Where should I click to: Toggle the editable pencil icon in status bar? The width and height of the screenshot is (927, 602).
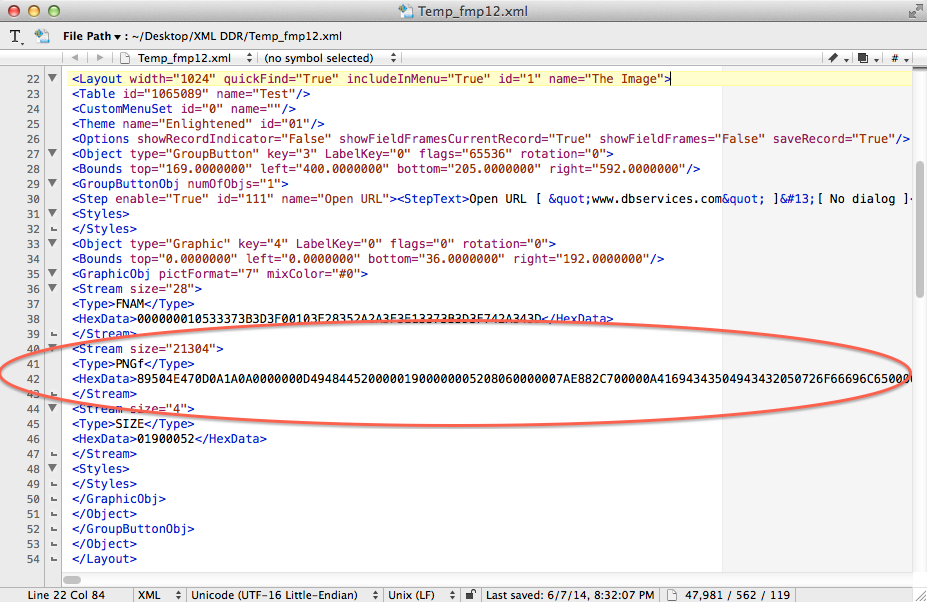tap(469, 593)
